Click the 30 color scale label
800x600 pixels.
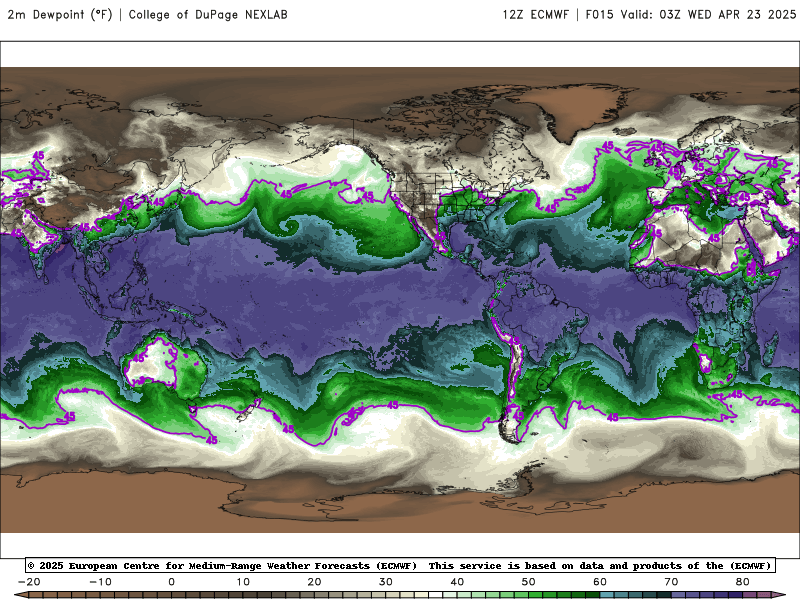386,582
